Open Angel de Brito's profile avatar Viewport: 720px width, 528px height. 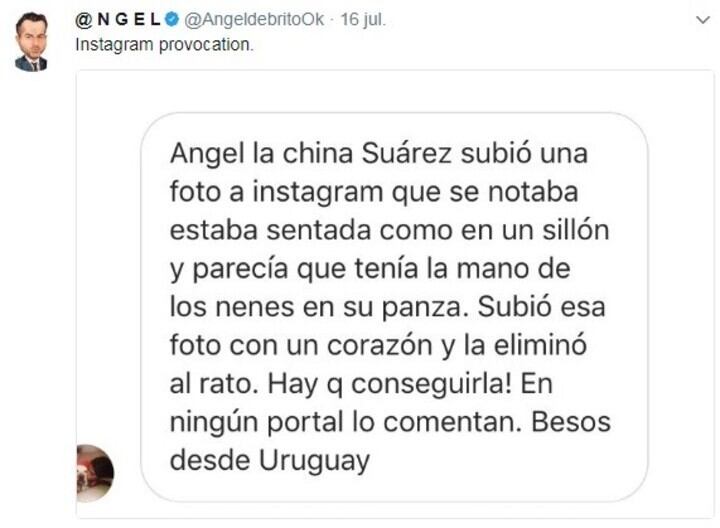31,42
